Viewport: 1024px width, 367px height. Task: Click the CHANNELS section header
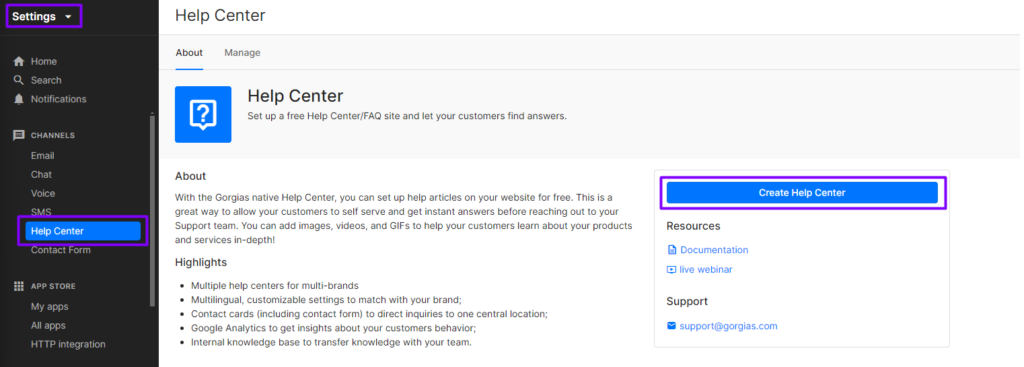(x=53, y=136)
